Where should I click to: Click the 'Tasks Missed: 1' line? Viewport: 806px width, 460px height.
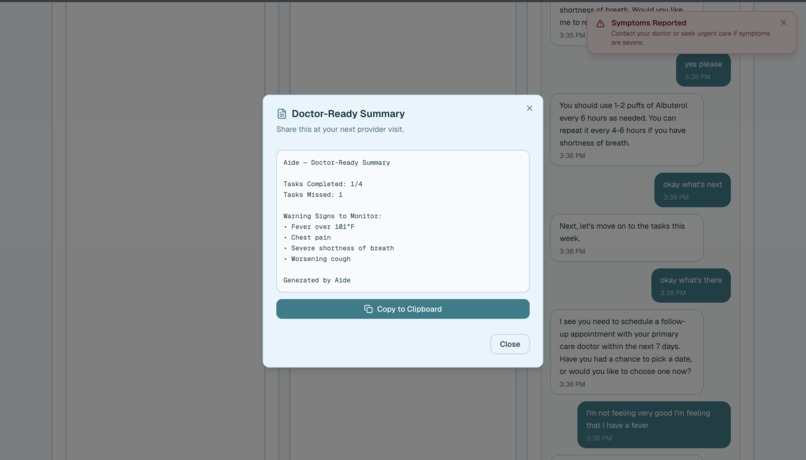coord(313,195)
